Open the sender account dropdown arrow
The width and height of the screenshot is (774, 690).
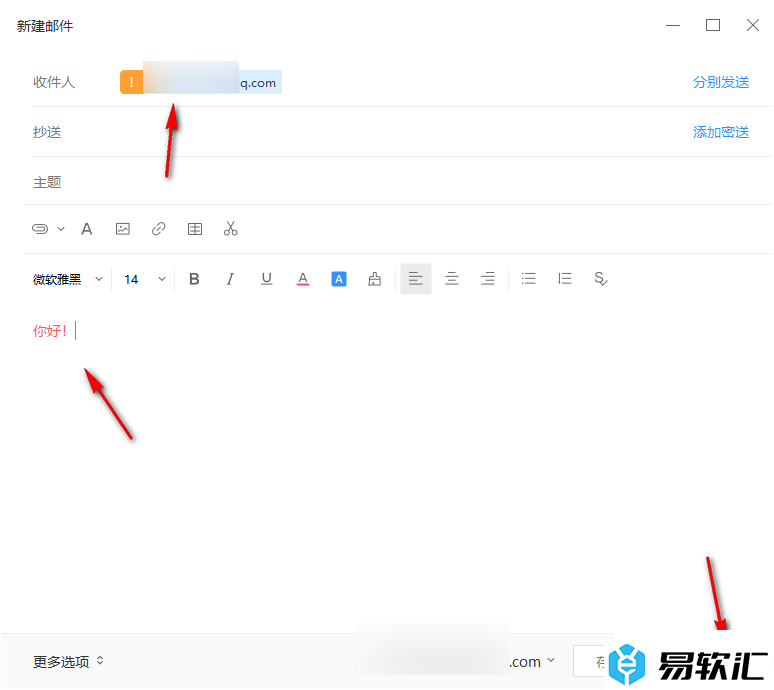pos(551,660)
